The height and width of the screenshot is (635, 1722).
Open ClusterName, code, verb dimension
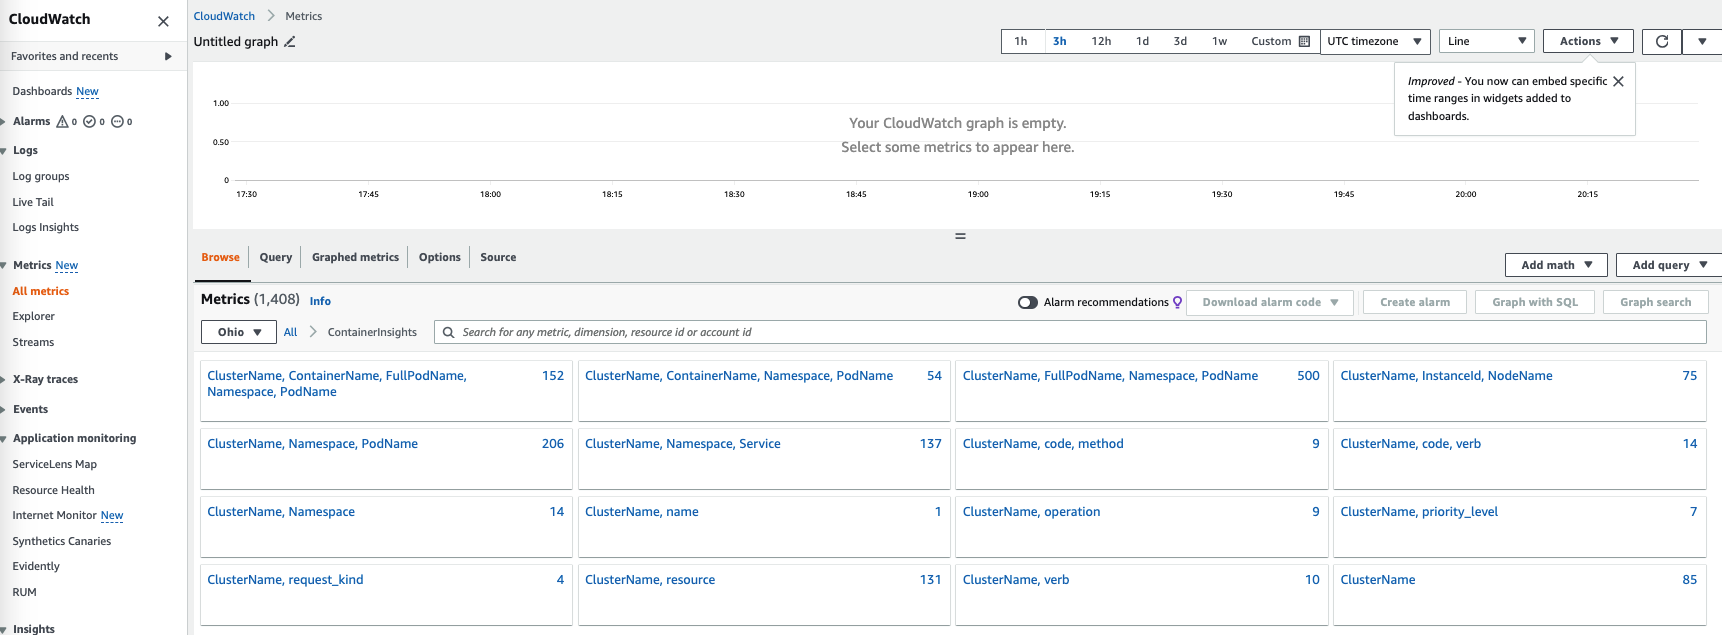1410,444
